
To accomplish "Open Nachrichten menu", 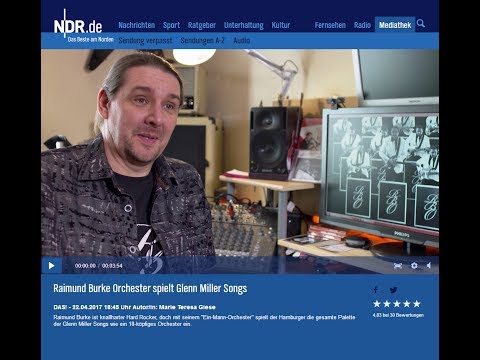I will click(137, 25).
